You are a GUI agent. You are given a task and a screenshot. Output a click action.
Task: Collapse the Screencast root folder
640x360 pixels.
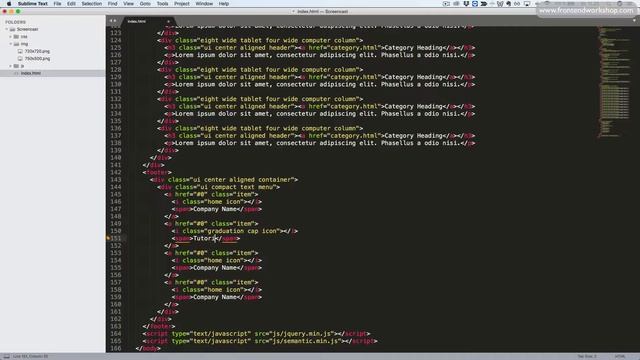7,29
